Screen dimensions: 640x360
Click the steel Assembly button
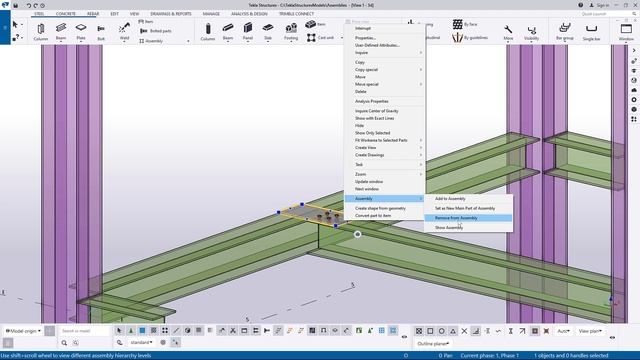click(x=151, y=41)
